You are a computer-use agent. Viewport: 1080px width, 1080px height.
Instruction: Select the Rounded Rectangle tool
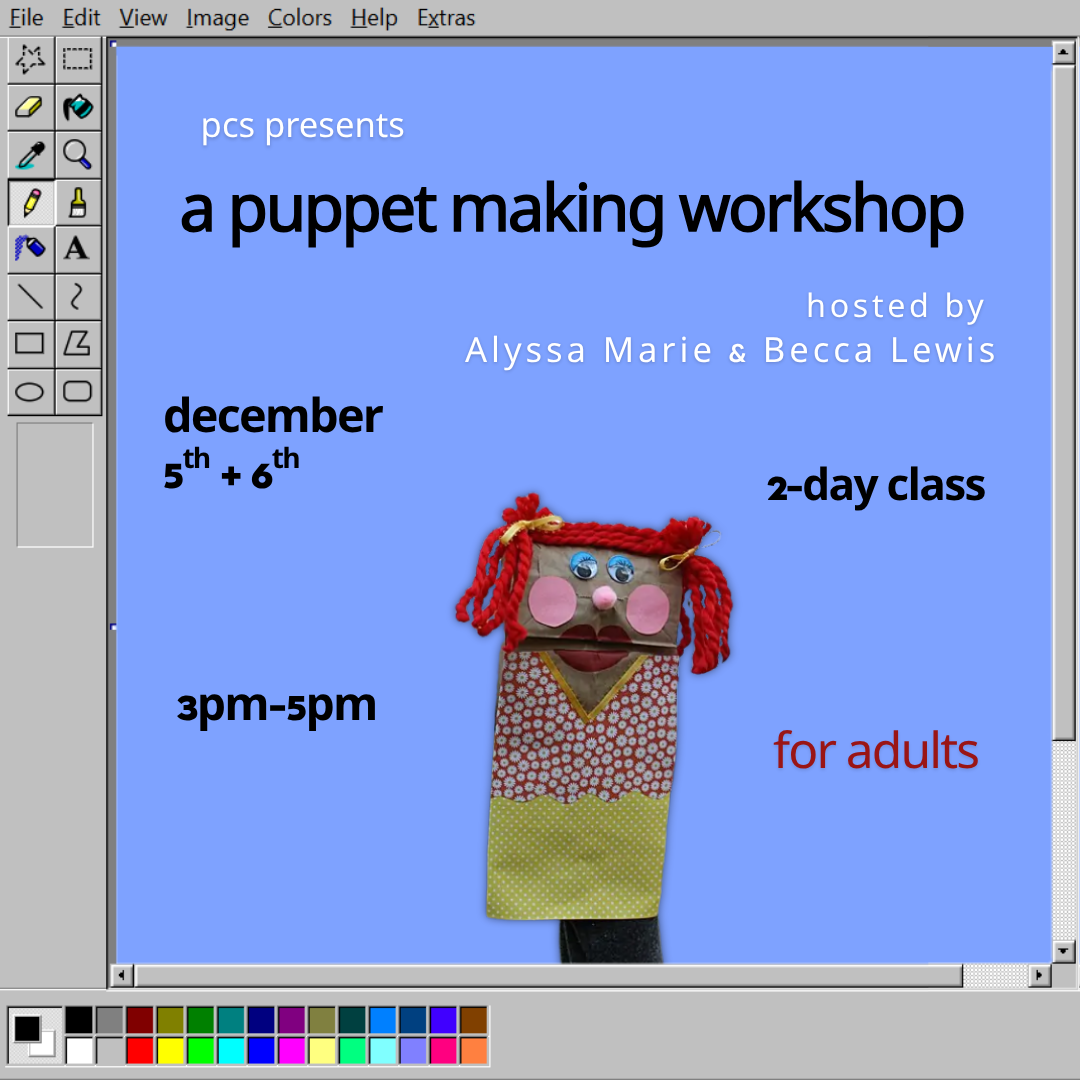coord(78,391)
